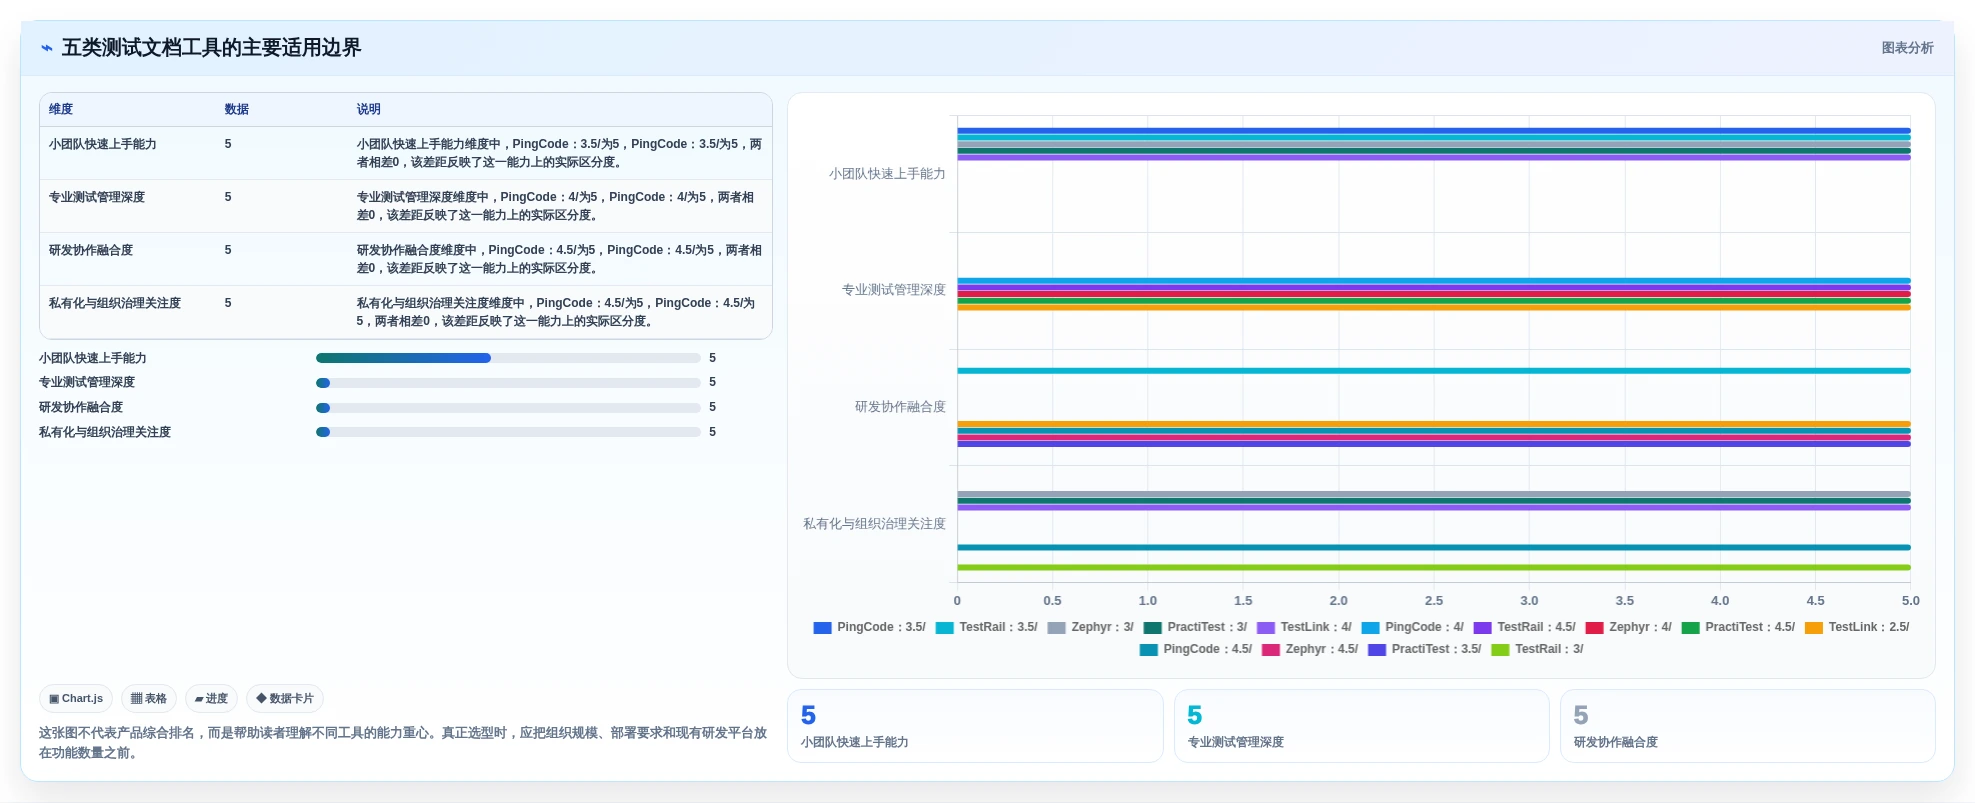Select the 进度 tag
This screenshot has height=803, width=1975.
211,699
